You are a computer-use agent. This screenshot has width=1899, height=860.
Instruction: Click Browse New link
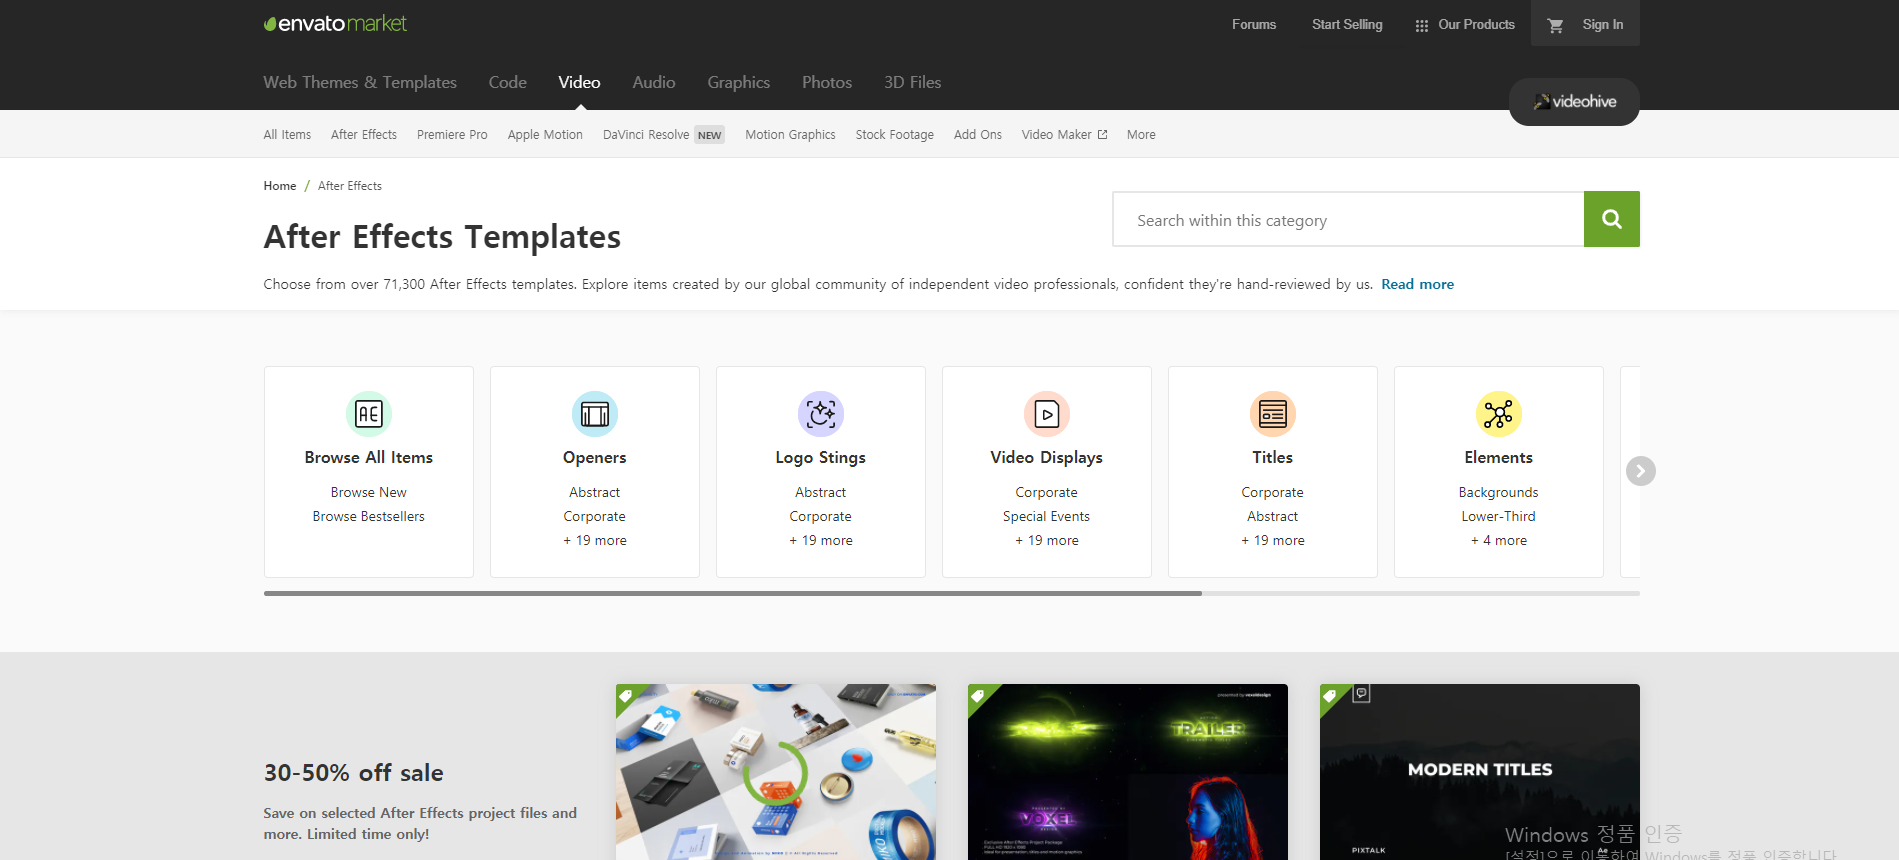pos(369,492)
